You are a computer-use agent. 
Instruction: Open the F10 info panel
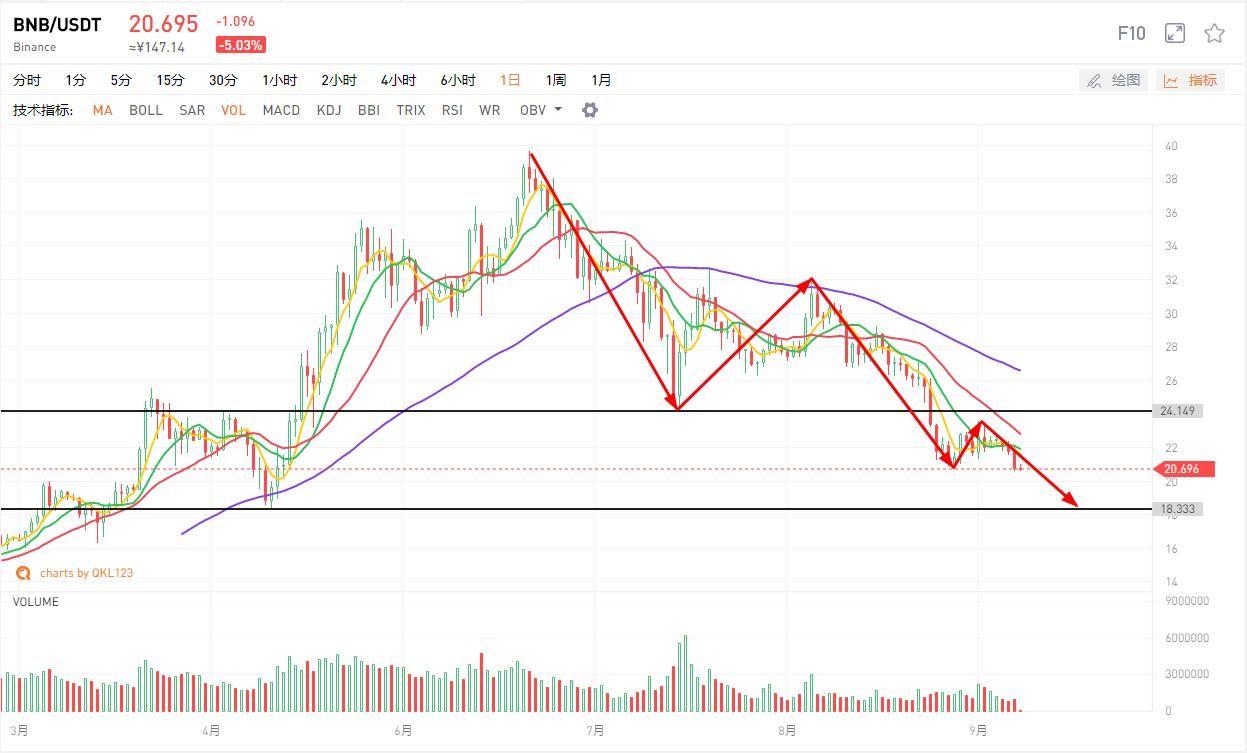pos(1131,33)
